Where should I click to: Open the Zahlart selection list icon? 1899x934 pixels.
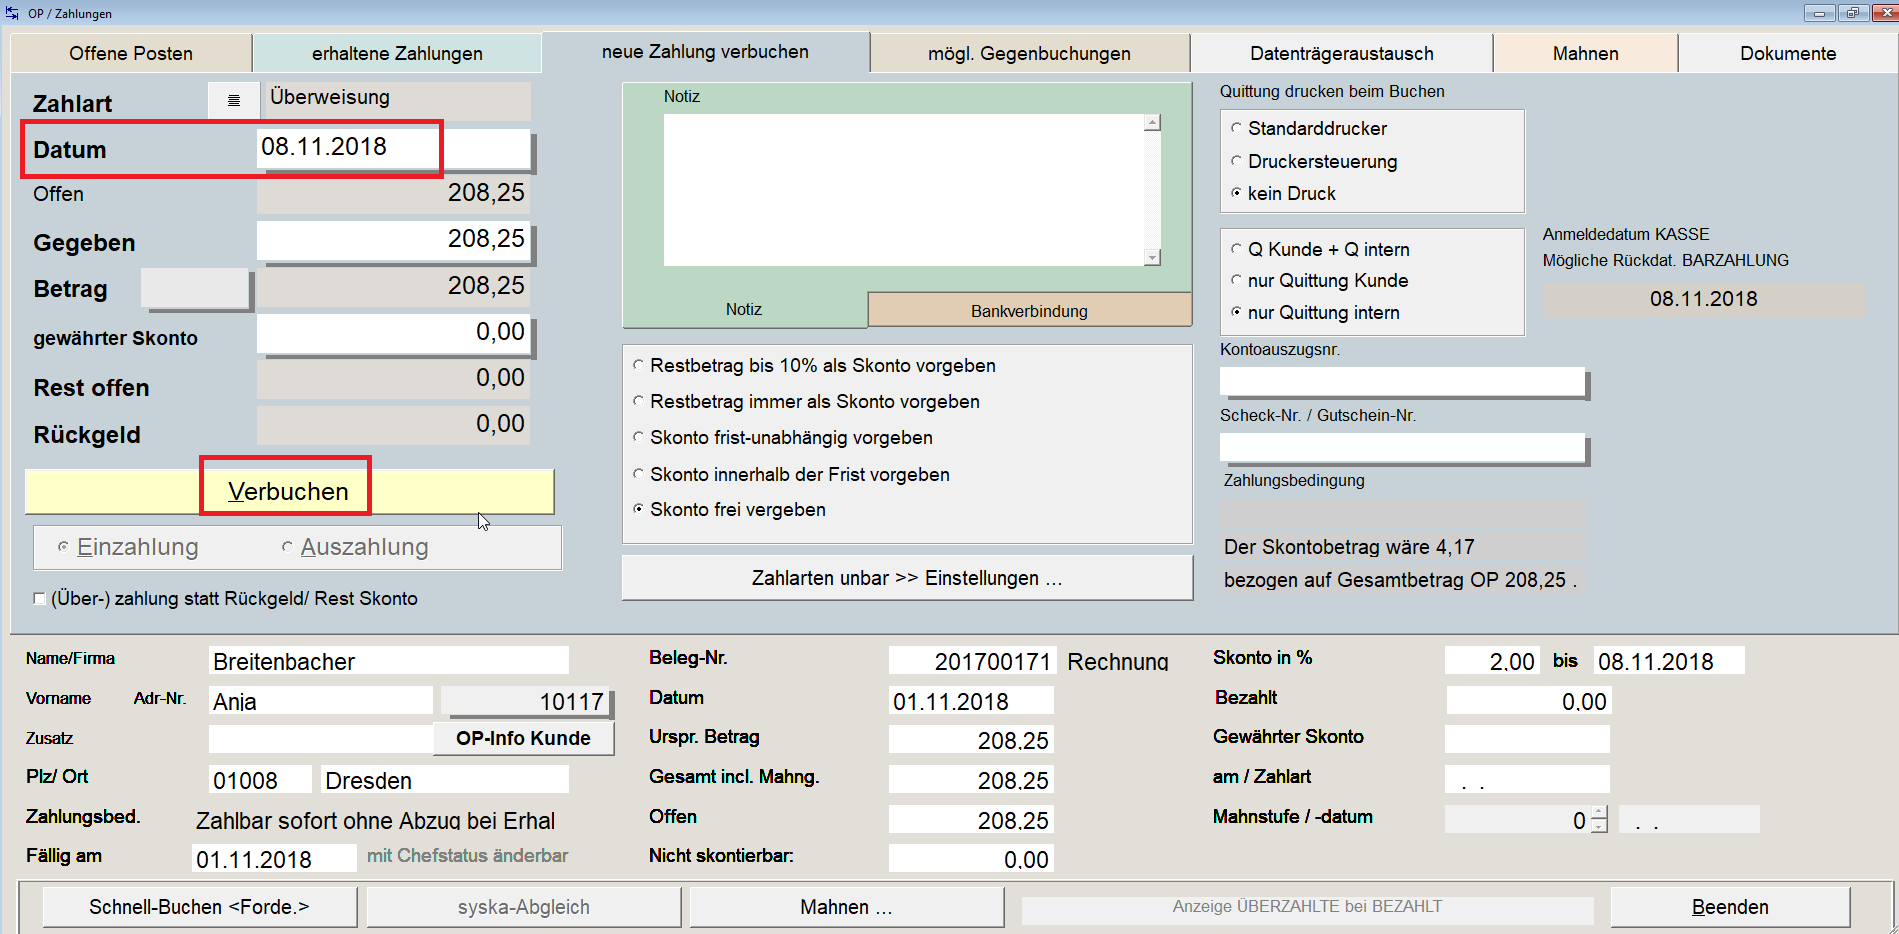click(234, 100)
